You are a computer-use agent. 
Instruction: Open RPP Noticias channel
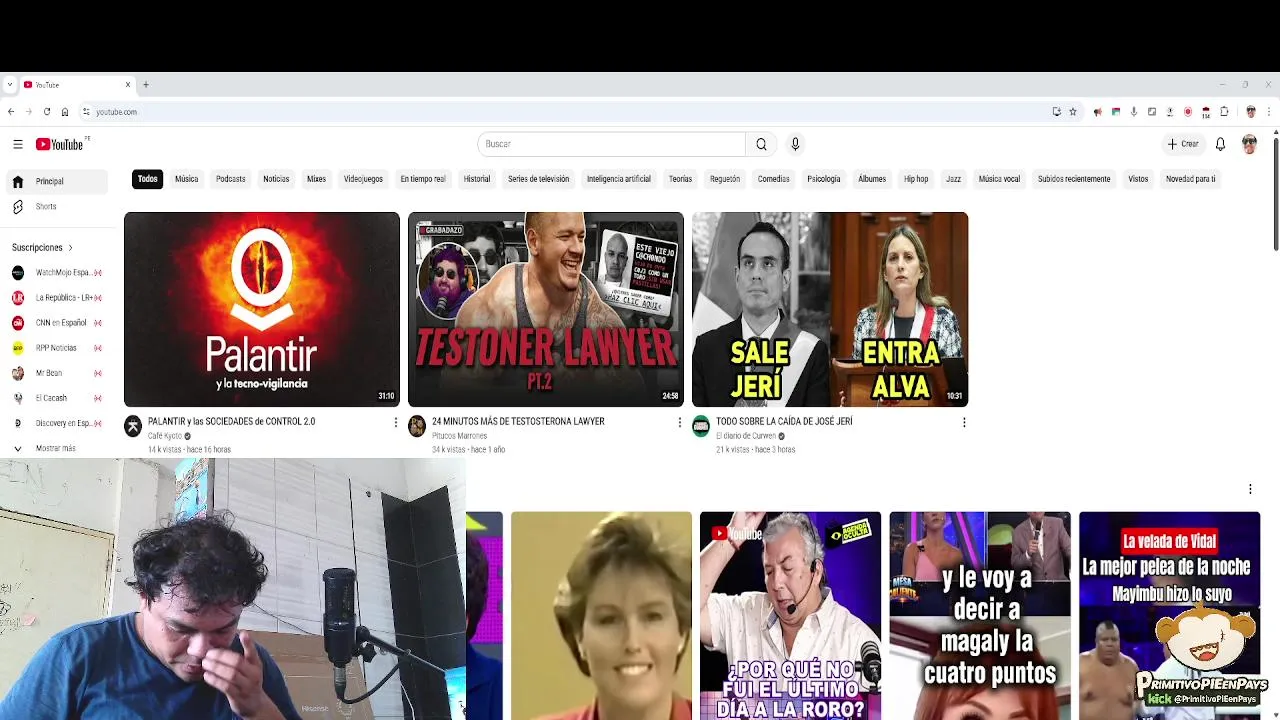(56, 347)
